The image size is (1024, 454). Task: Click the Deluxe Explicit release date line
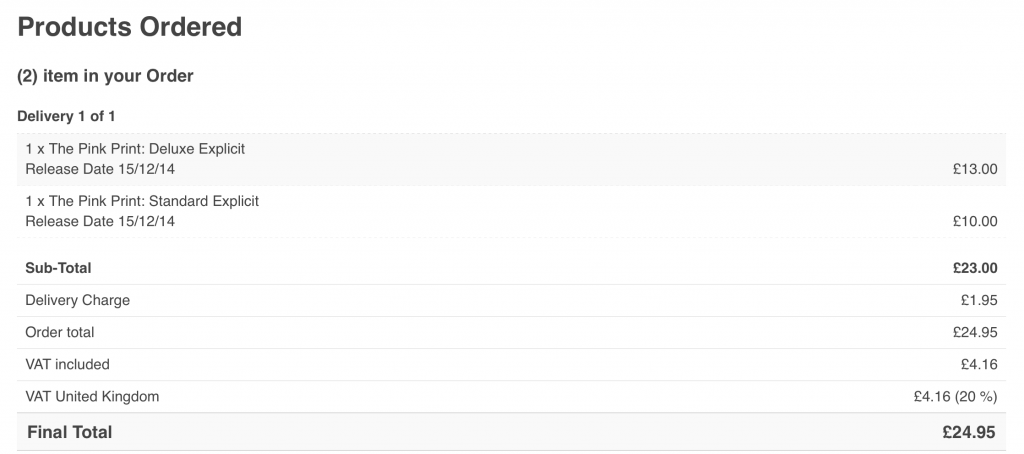point(100,169)
